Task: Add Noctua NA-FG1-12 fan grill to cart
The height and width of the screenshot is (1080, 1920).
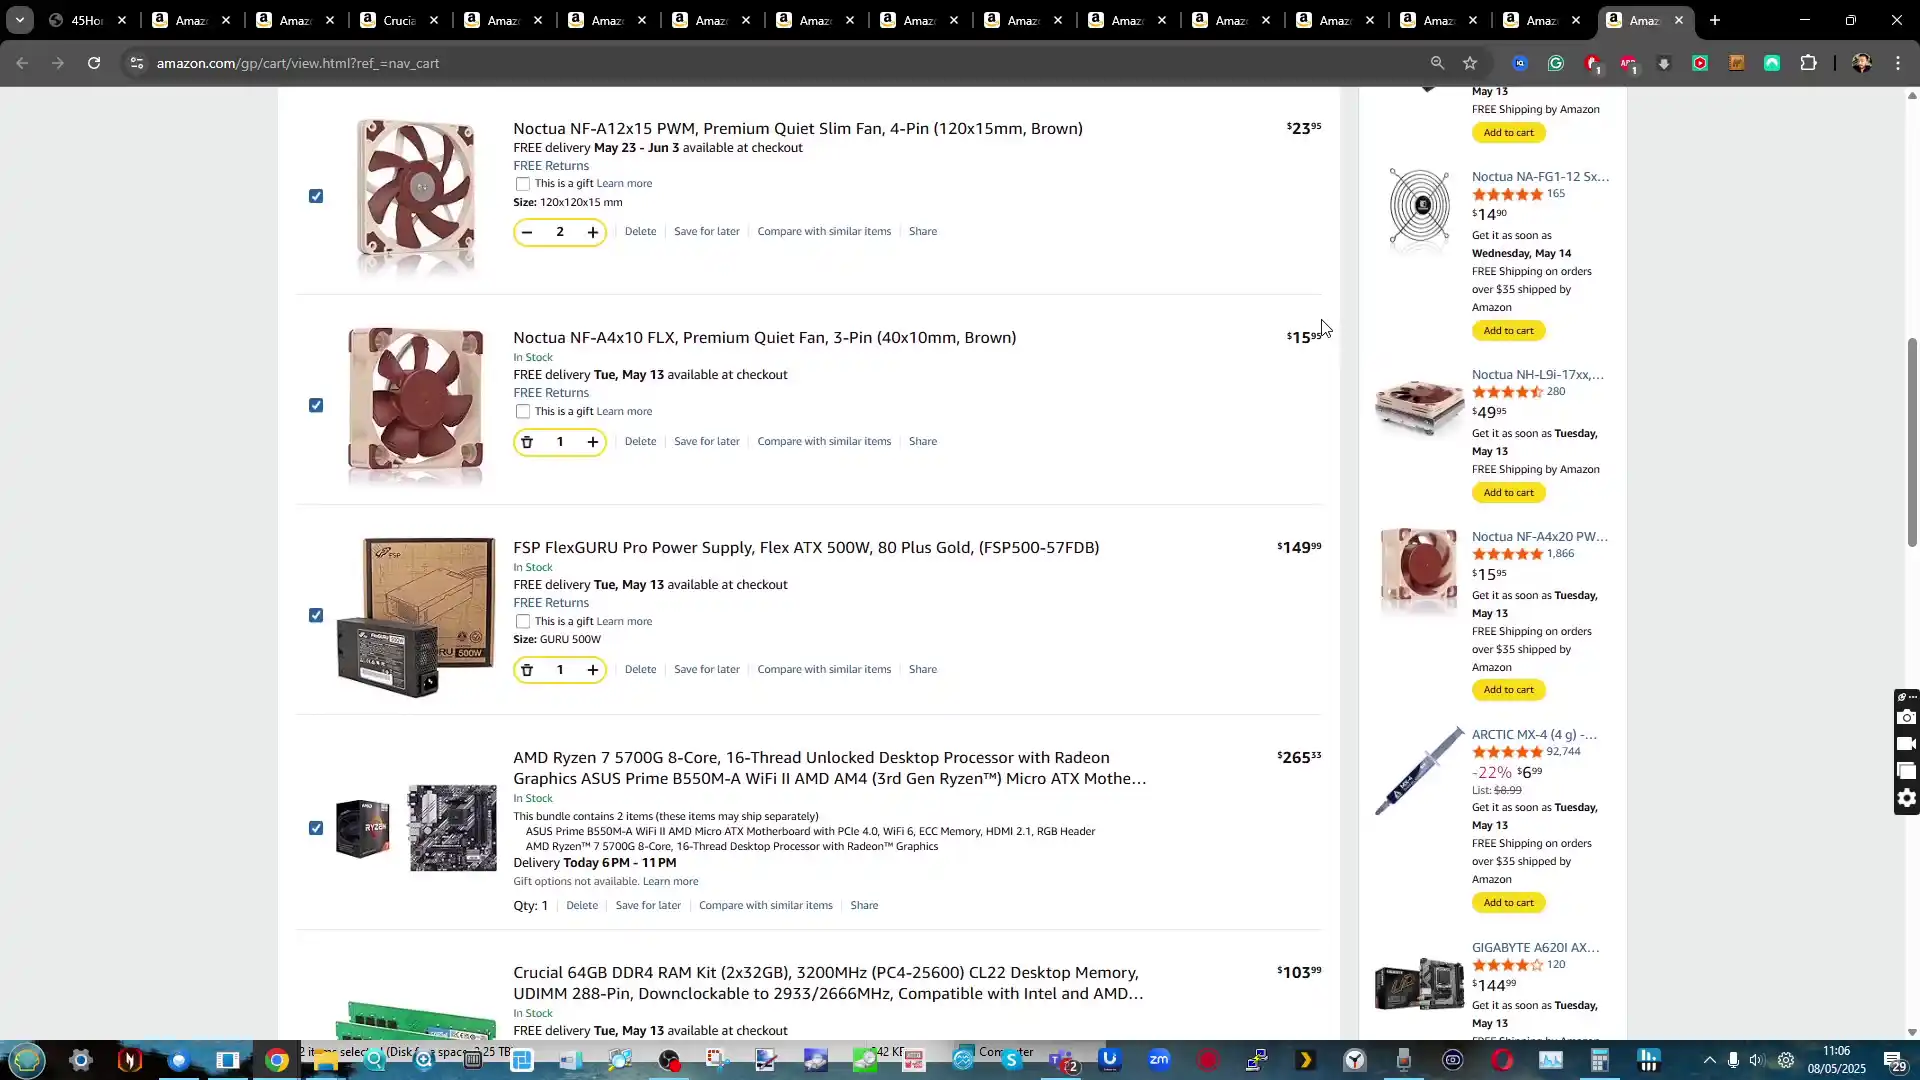Action: [1508, 331]
